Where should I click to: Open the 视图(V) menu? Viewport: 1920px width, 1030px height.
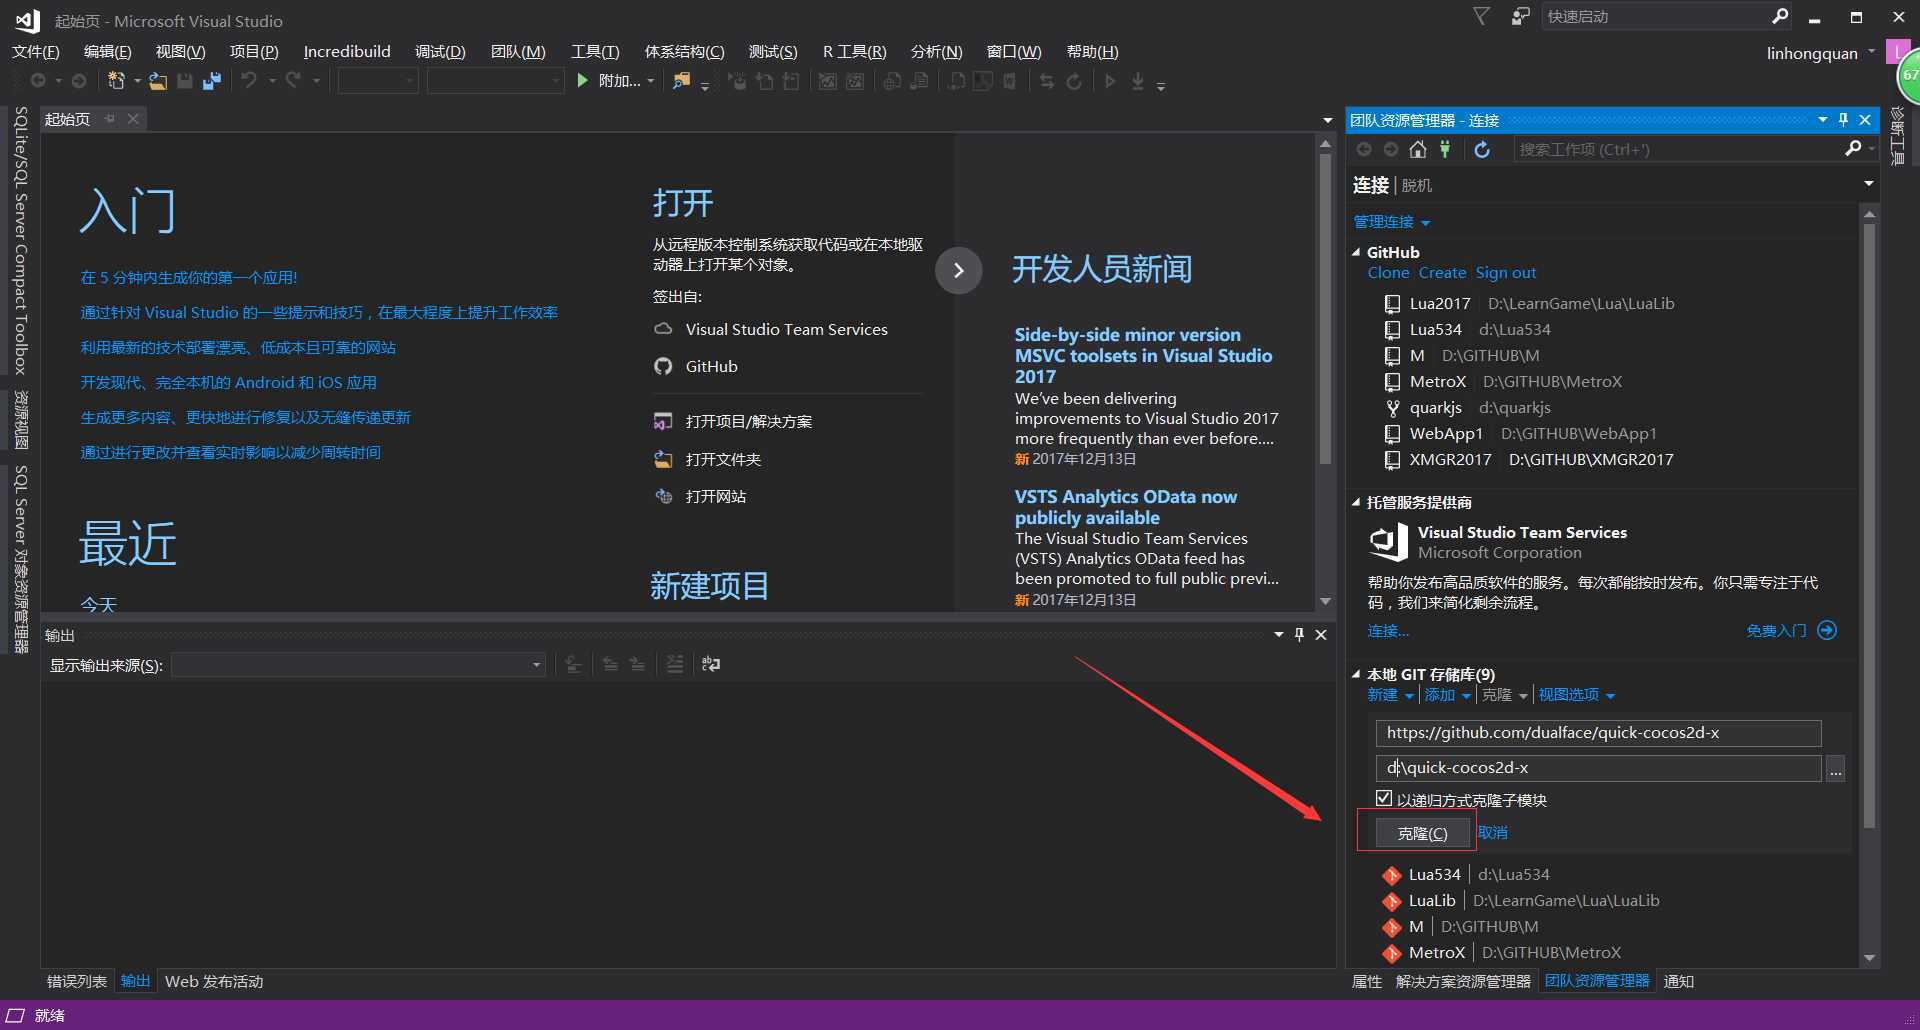180,52
